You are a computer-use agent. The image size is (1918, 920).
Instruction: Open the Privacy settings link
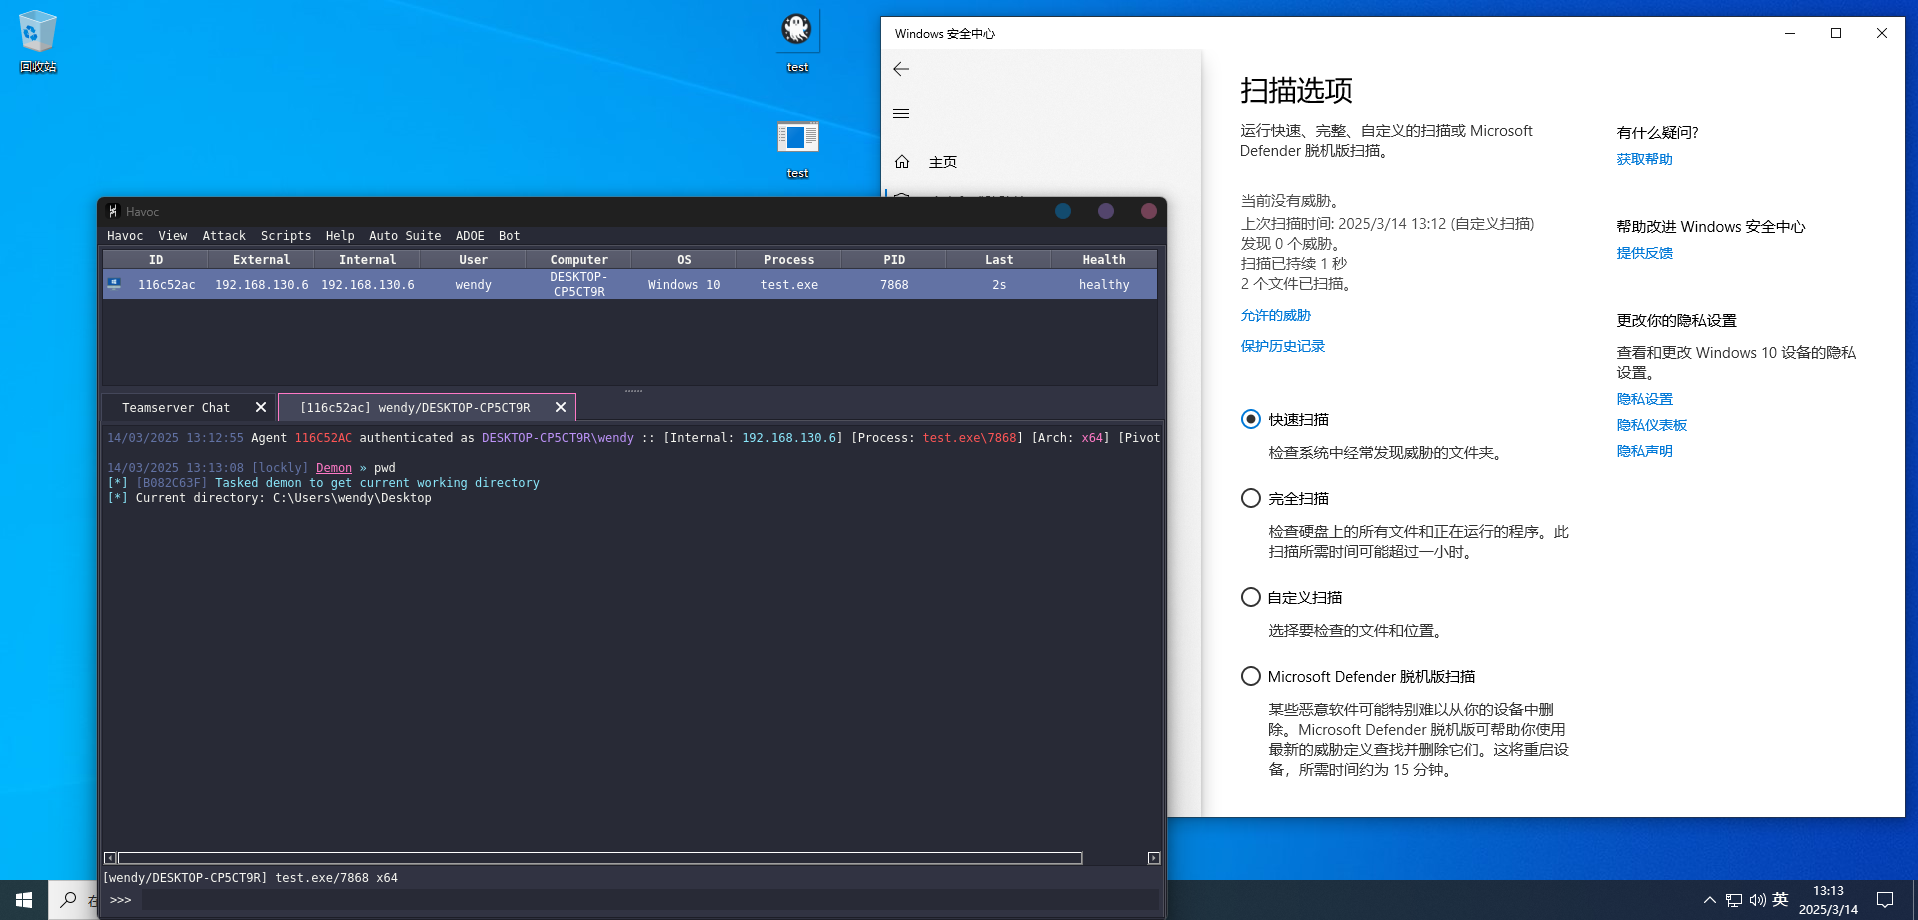(1644, 399)
